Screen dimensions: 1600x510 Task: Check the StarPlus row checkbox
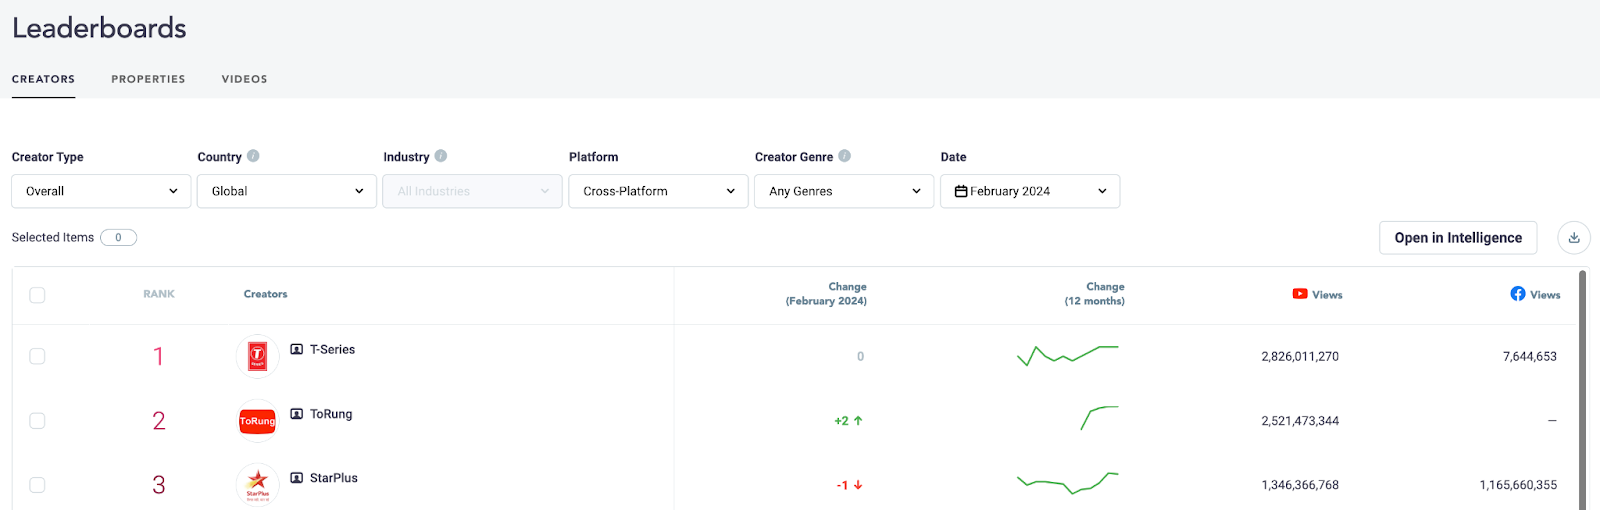point(37,485)
